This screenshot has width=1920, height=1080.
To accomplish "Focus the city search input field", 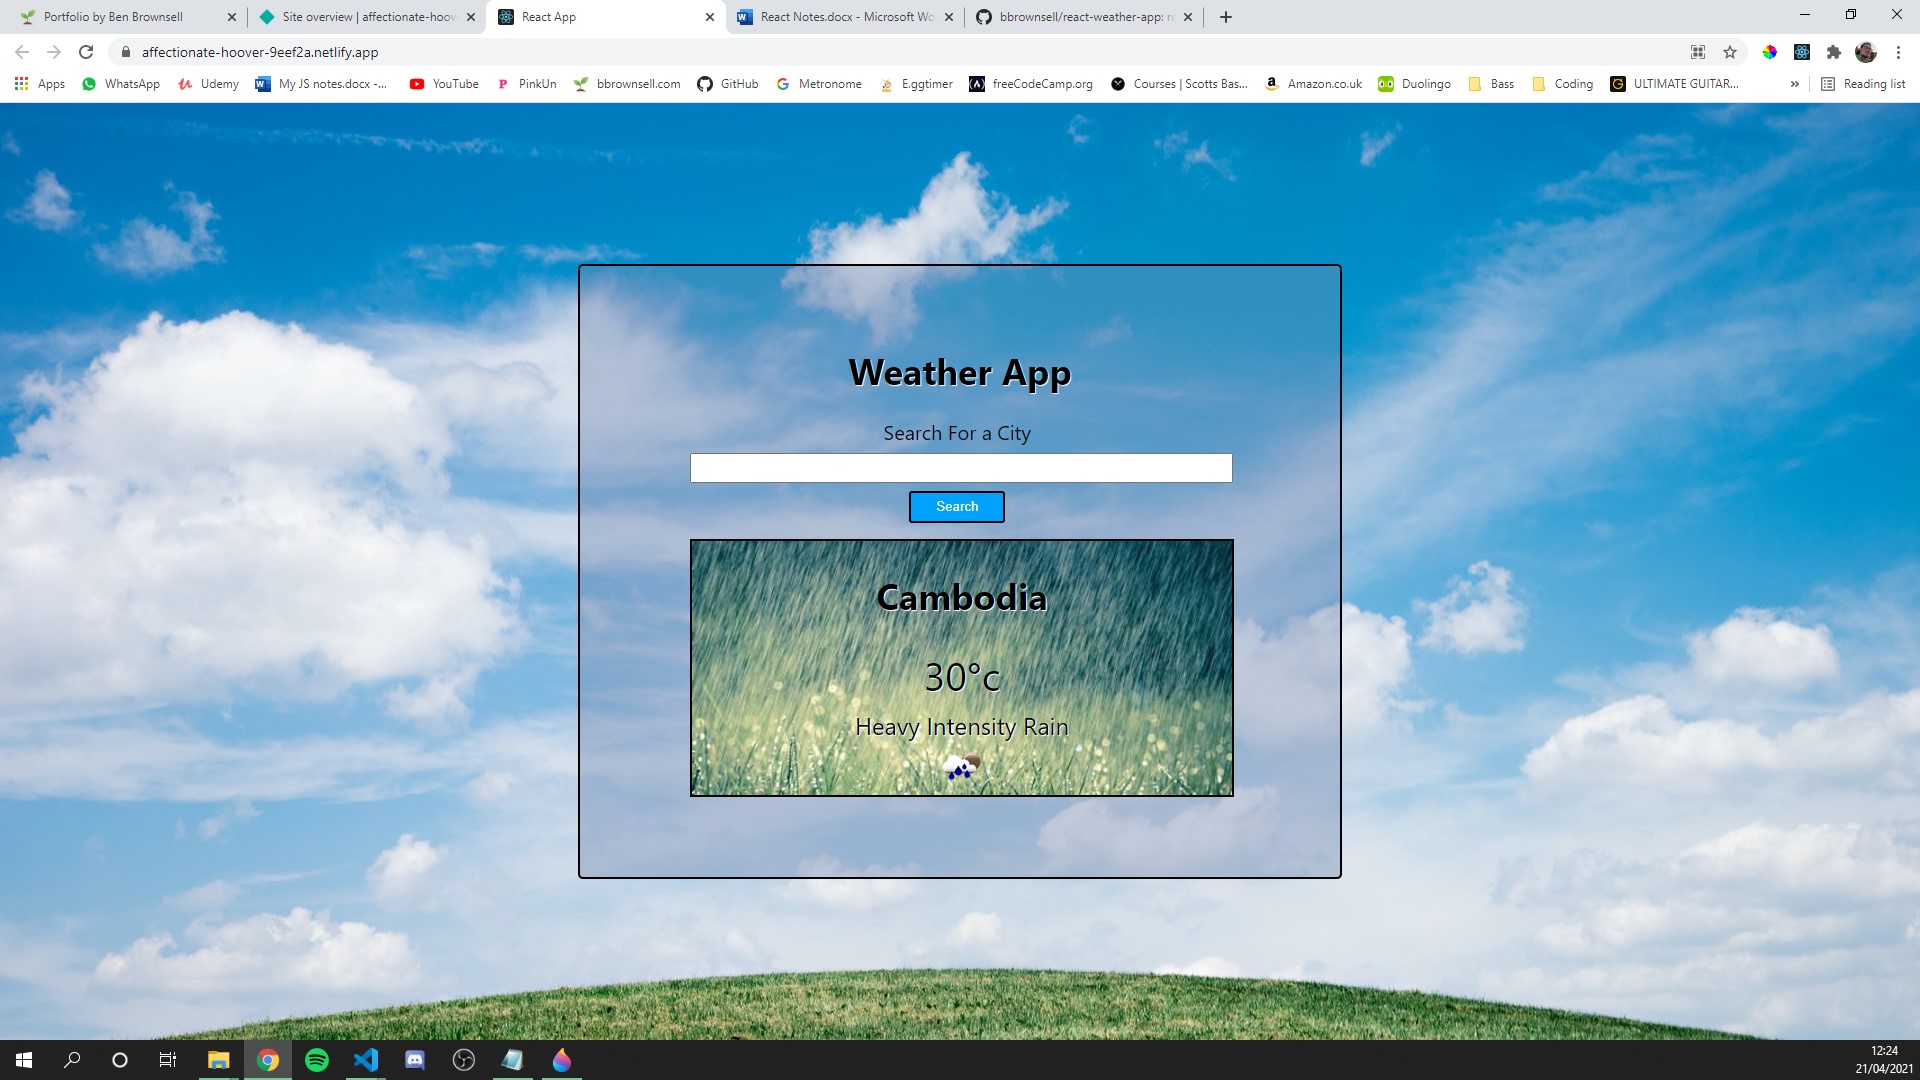I will [960, 468].
